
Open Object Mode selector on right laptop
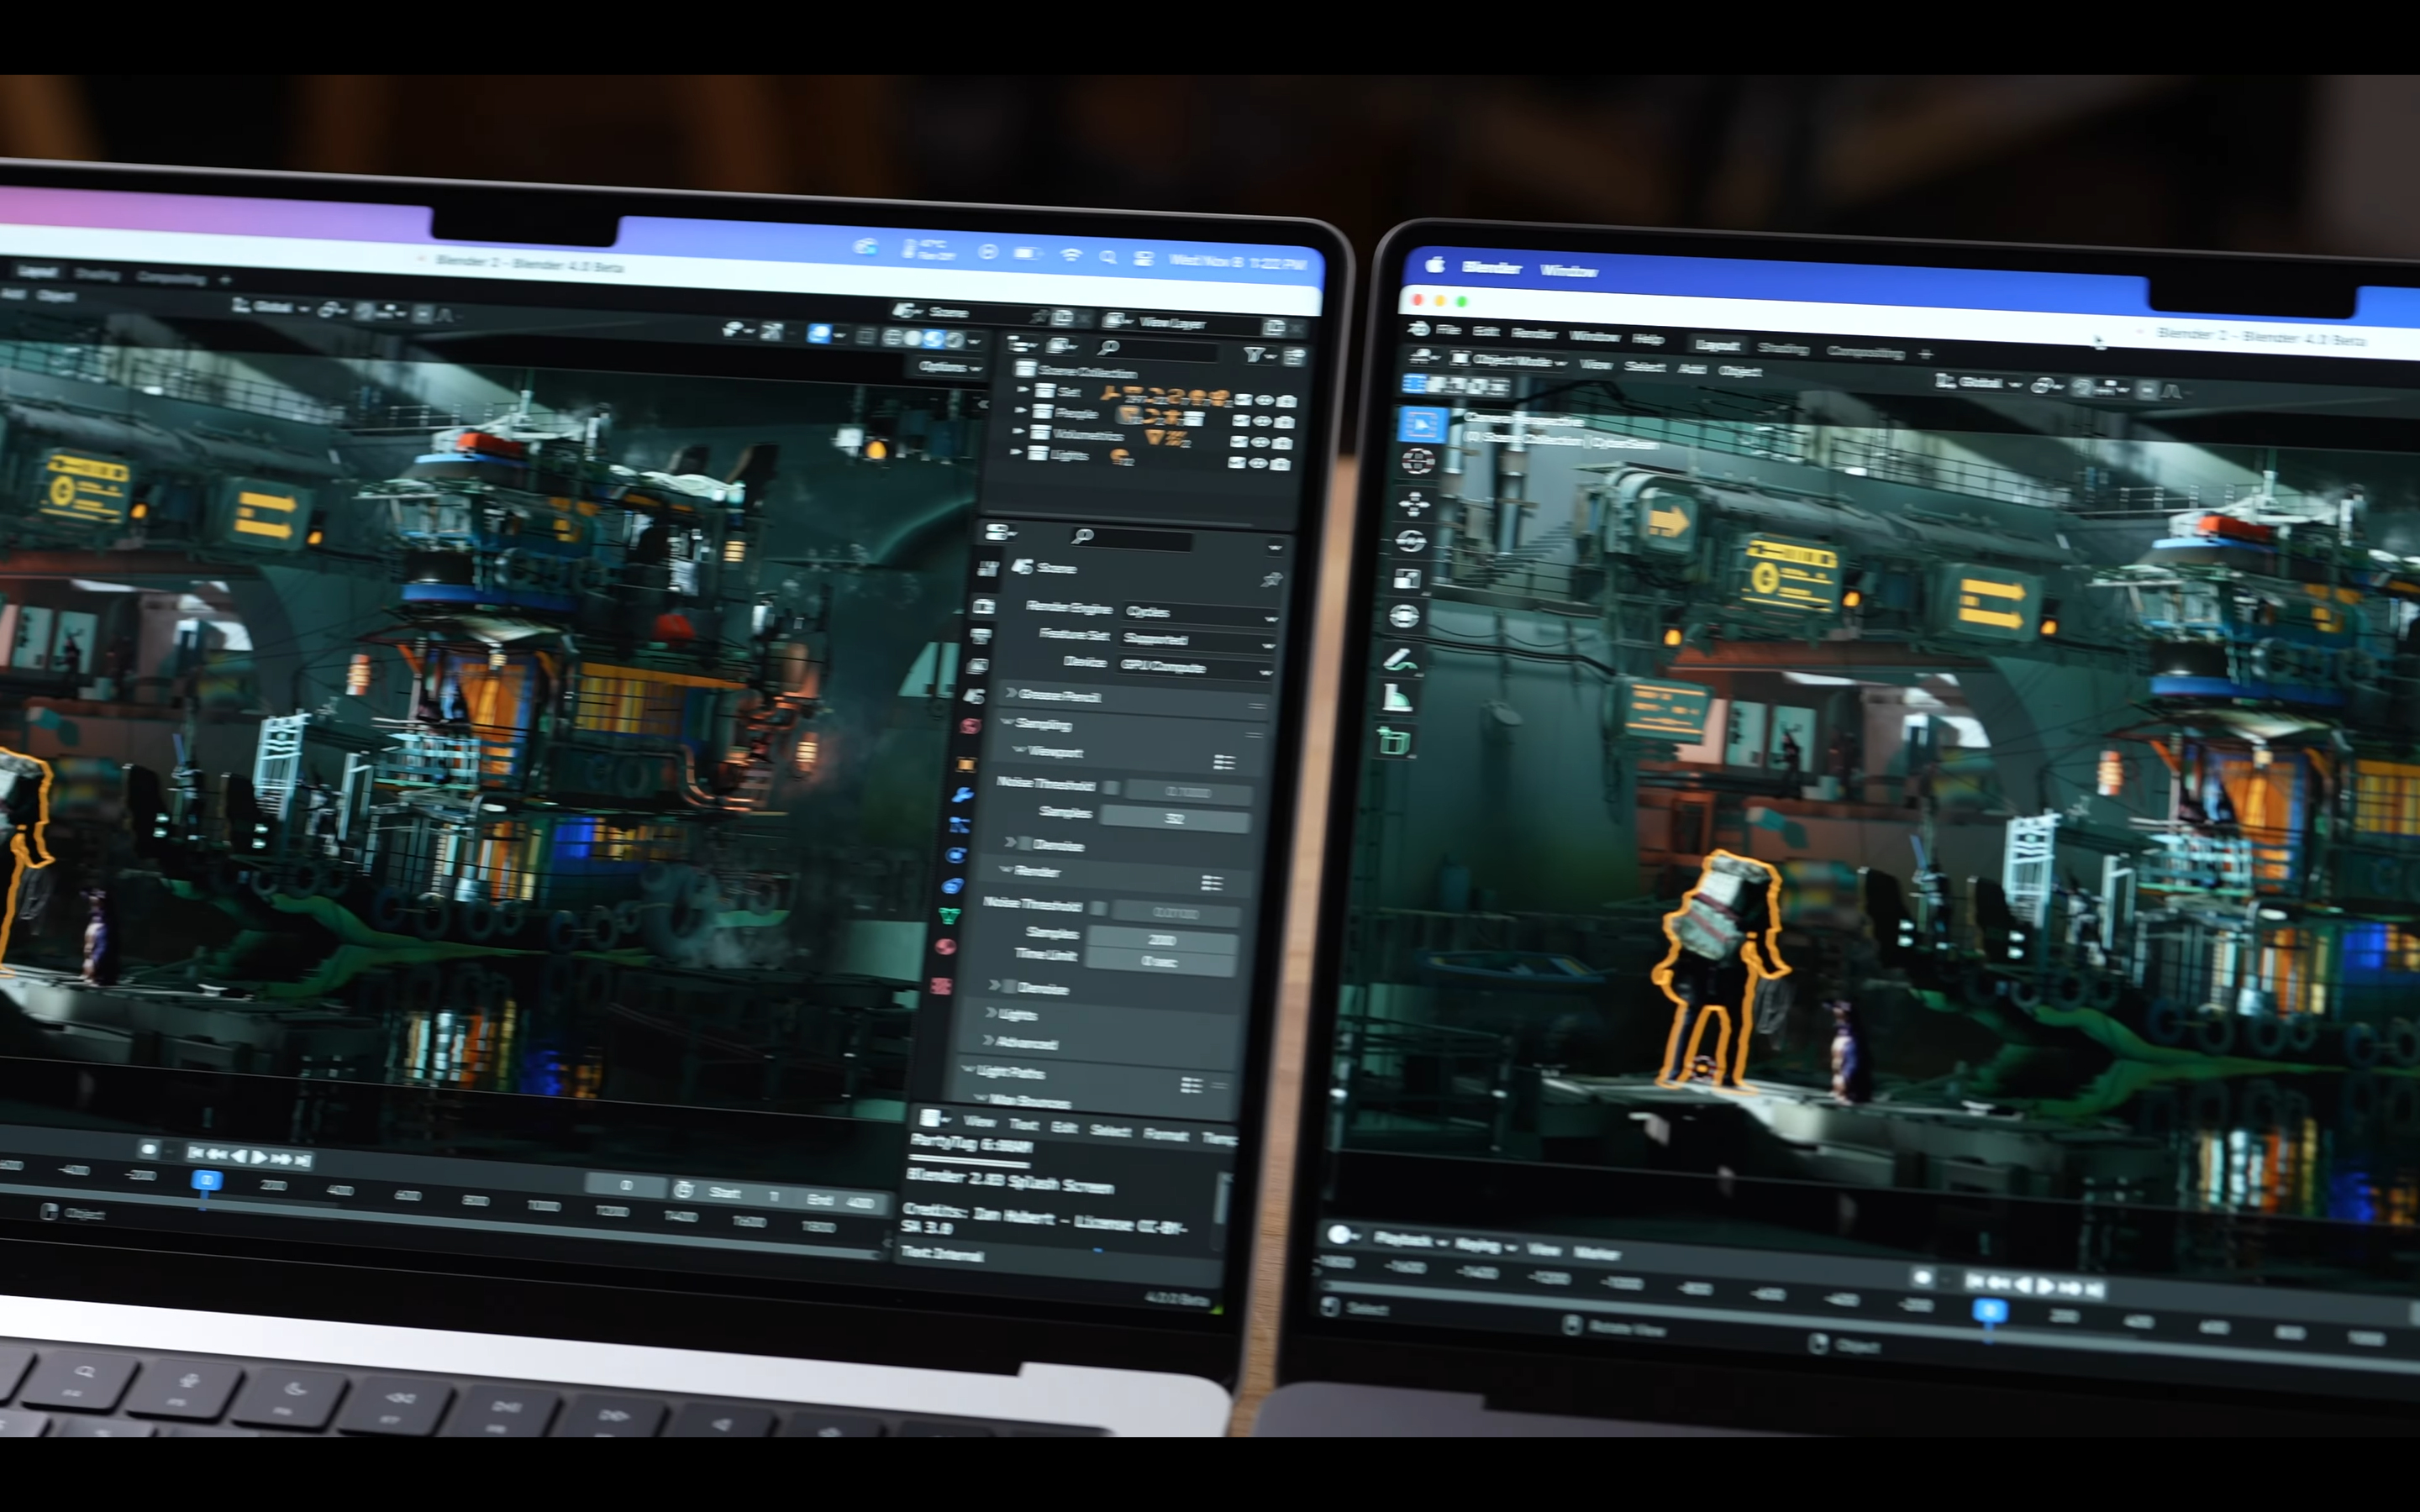pos(1510,361)
